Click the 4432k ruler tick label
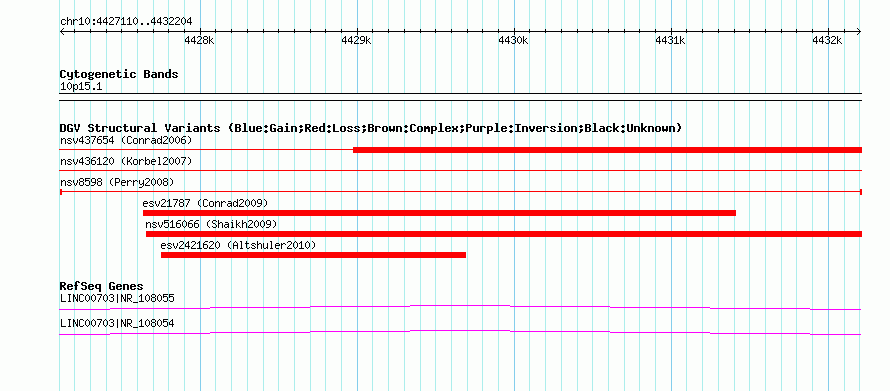 point(827,41)
